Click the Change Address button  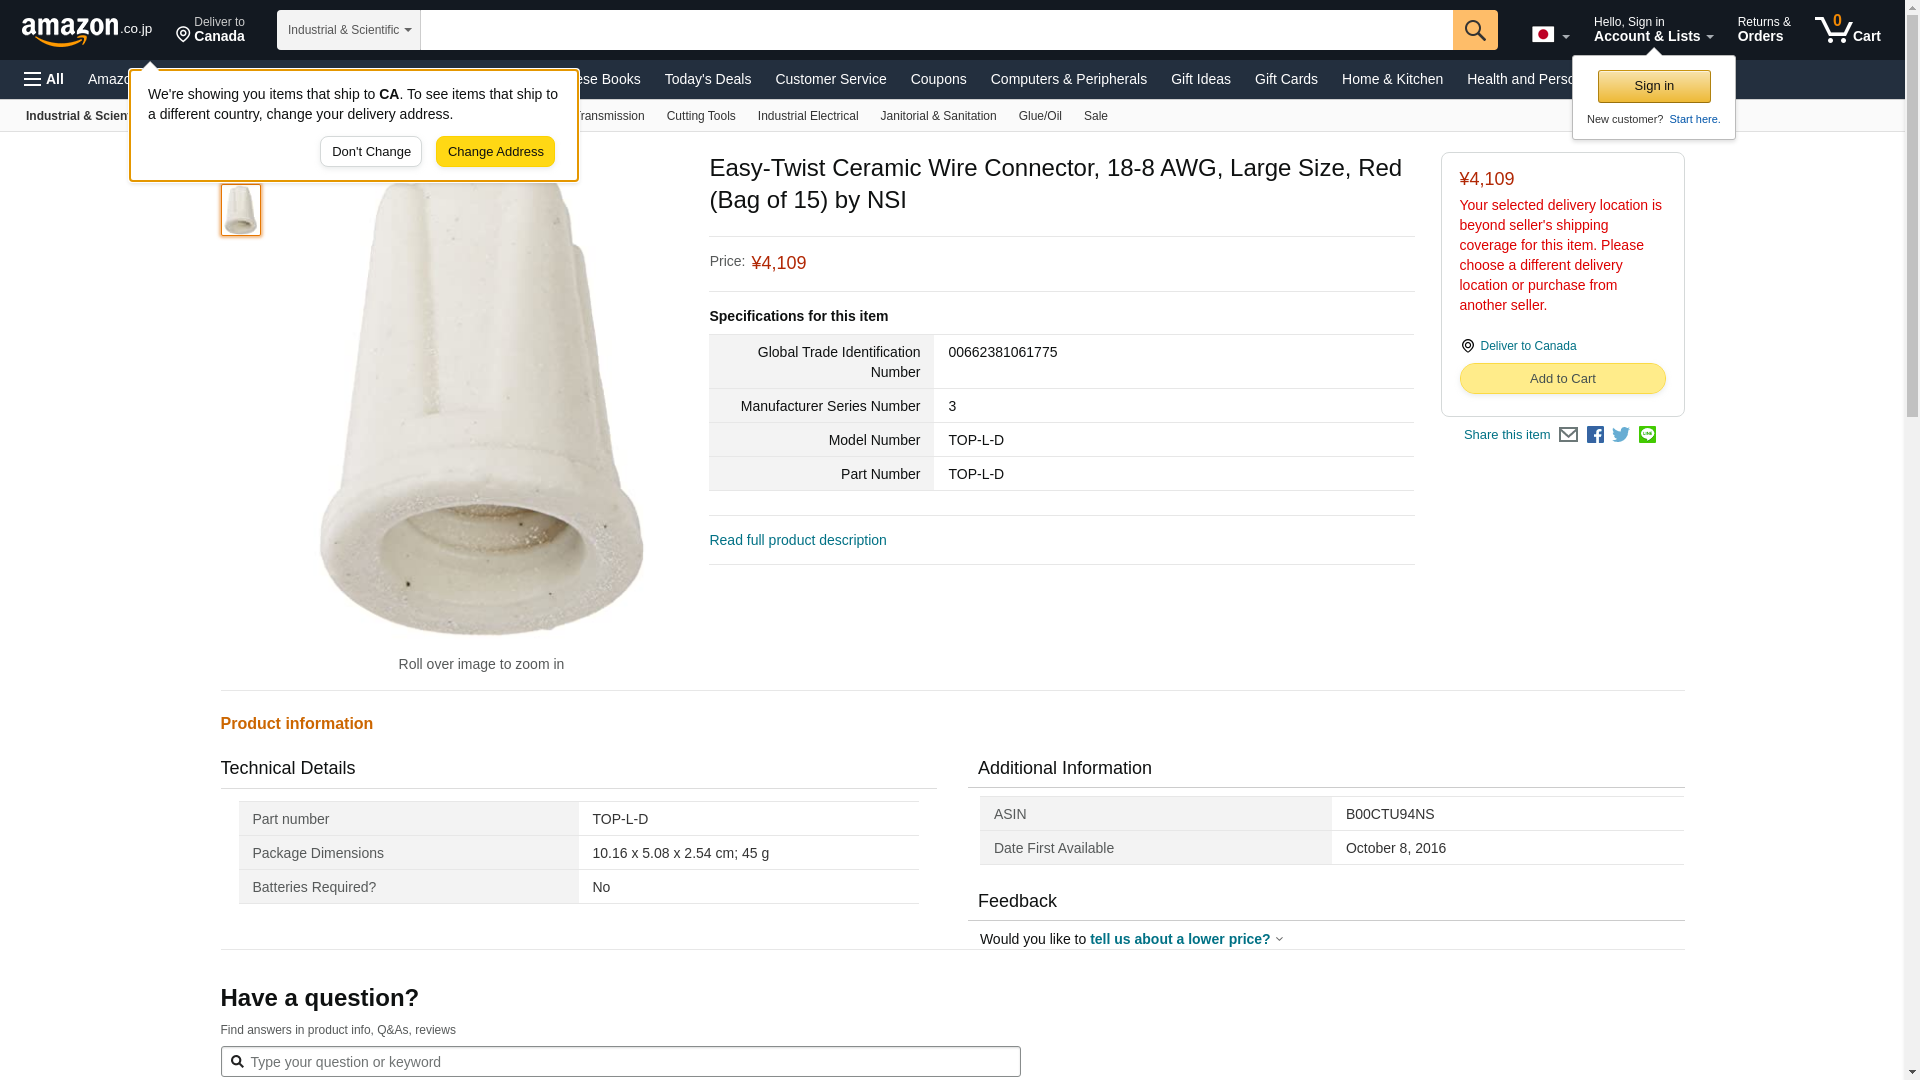pyautogui.click(x=495, y=152)
